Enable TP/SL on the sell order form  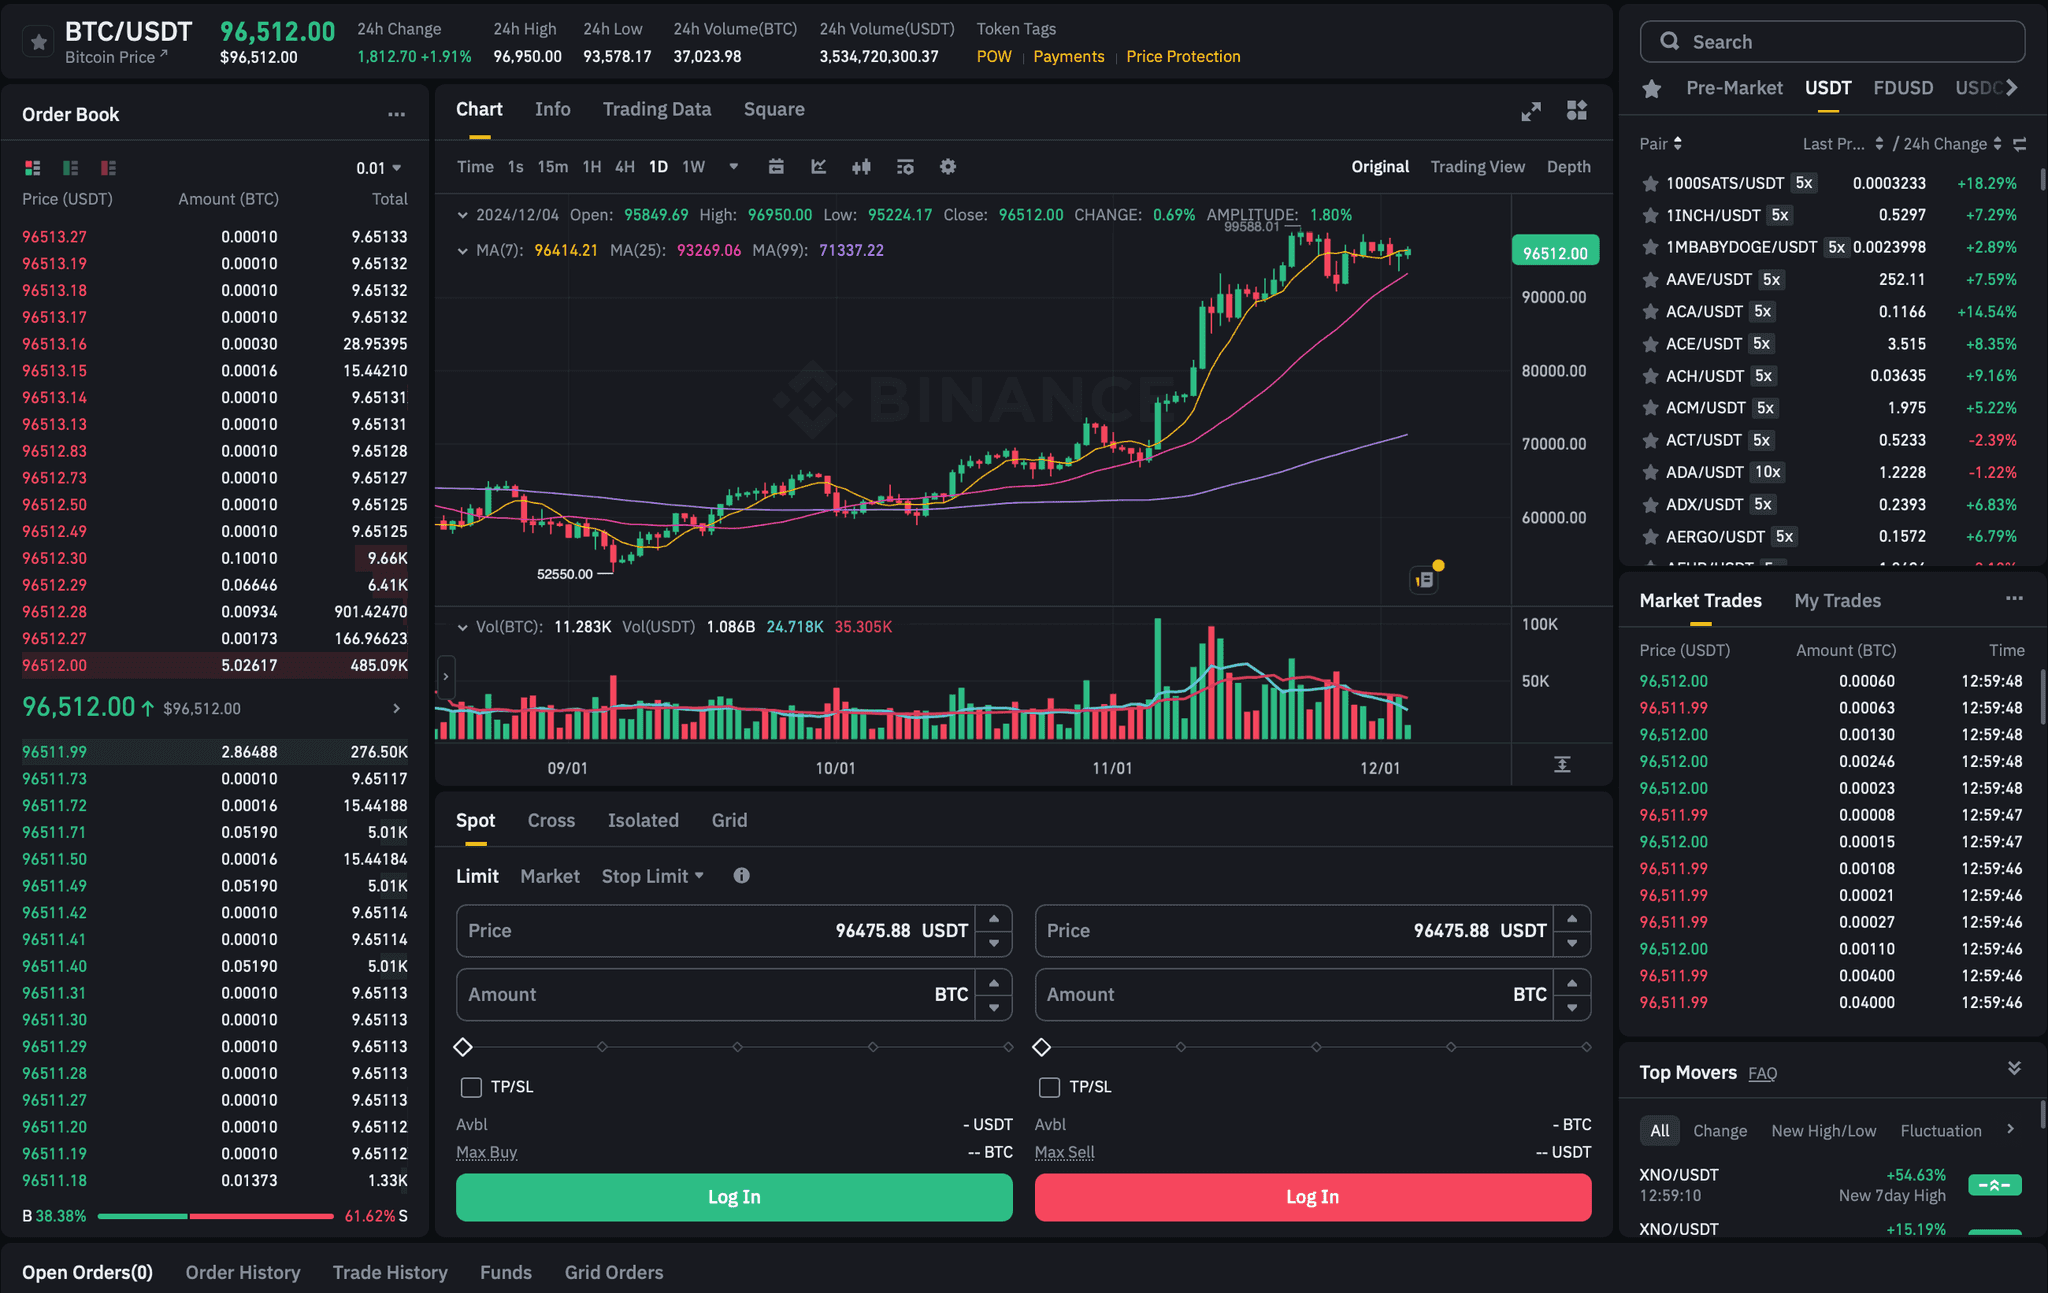click(1049, 1087)
